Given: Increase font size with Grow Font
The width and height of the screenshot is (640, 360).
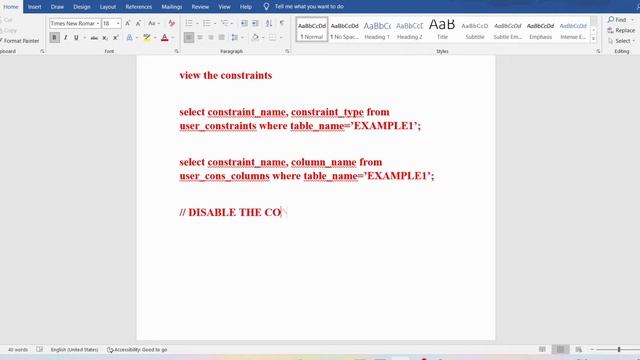Looking at the screenshot, I should [128, 23].
